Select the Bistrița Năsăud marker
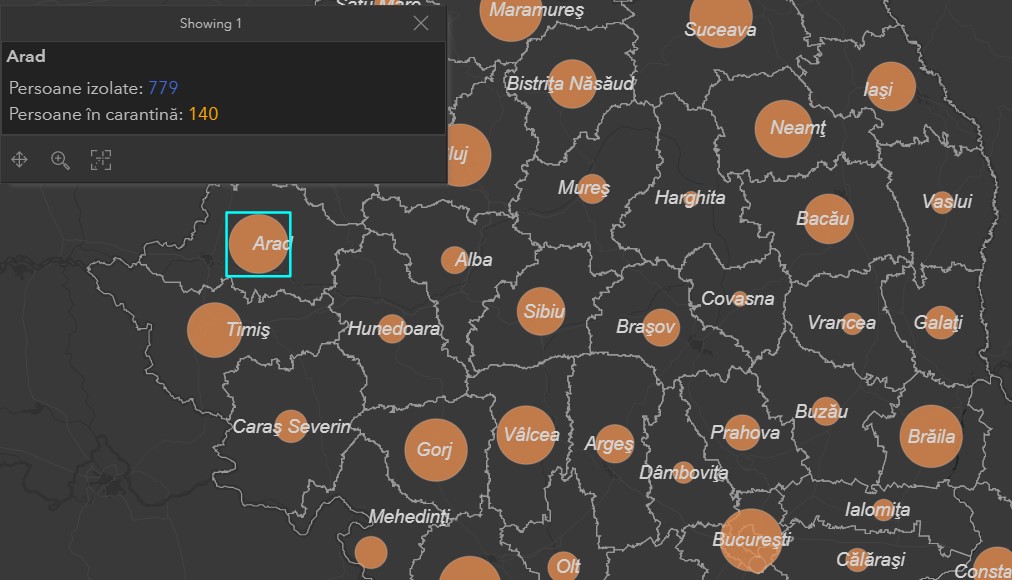The height and width of the screenshot is (580, 1012). click(571, 84)
